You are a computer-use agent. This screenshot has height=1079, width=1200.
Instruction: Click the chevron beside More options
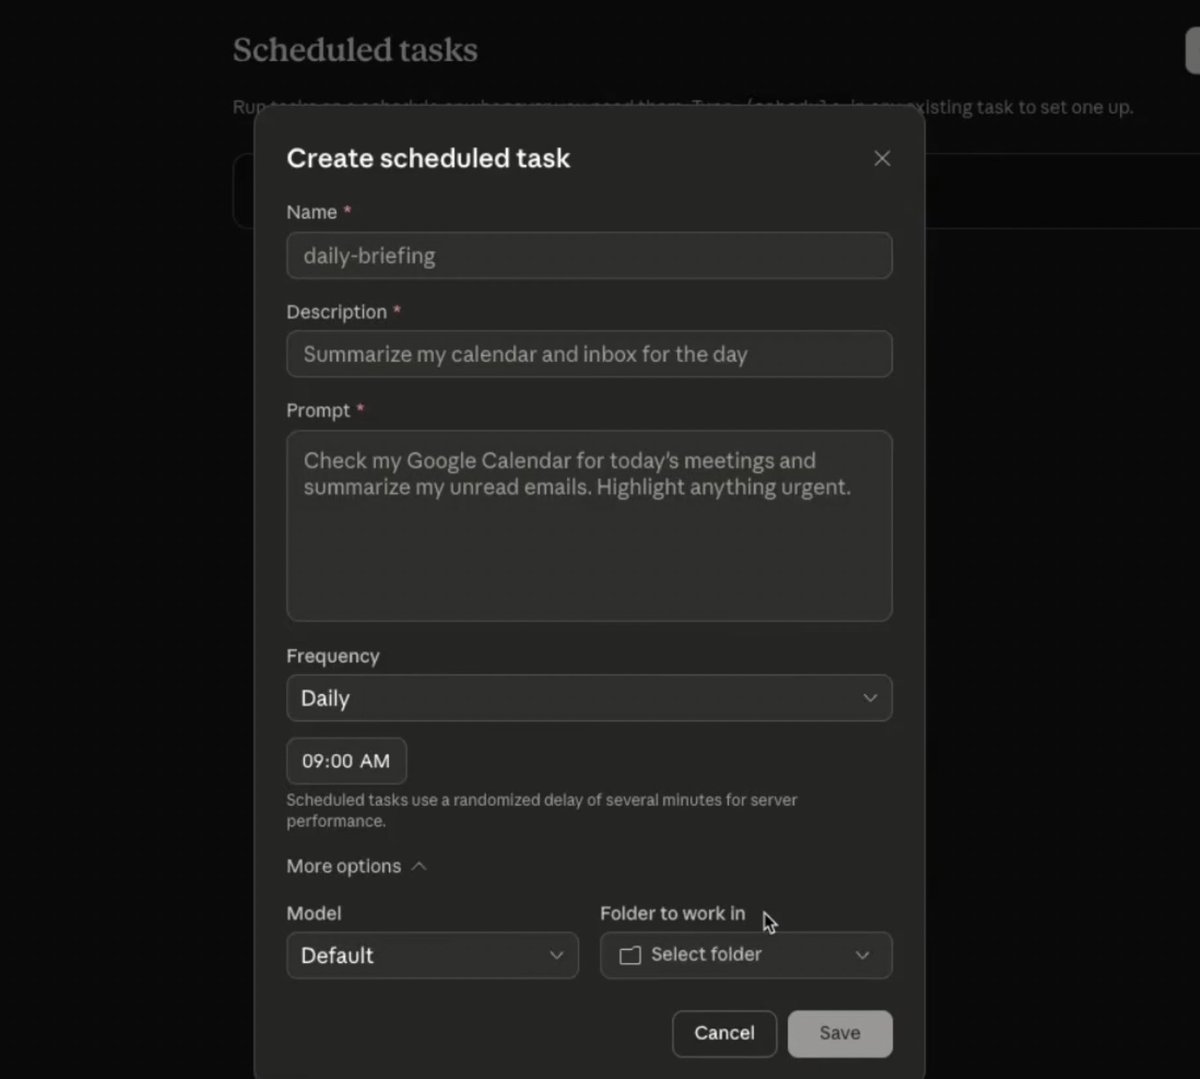pyautogui.click(x=419, y=866)
